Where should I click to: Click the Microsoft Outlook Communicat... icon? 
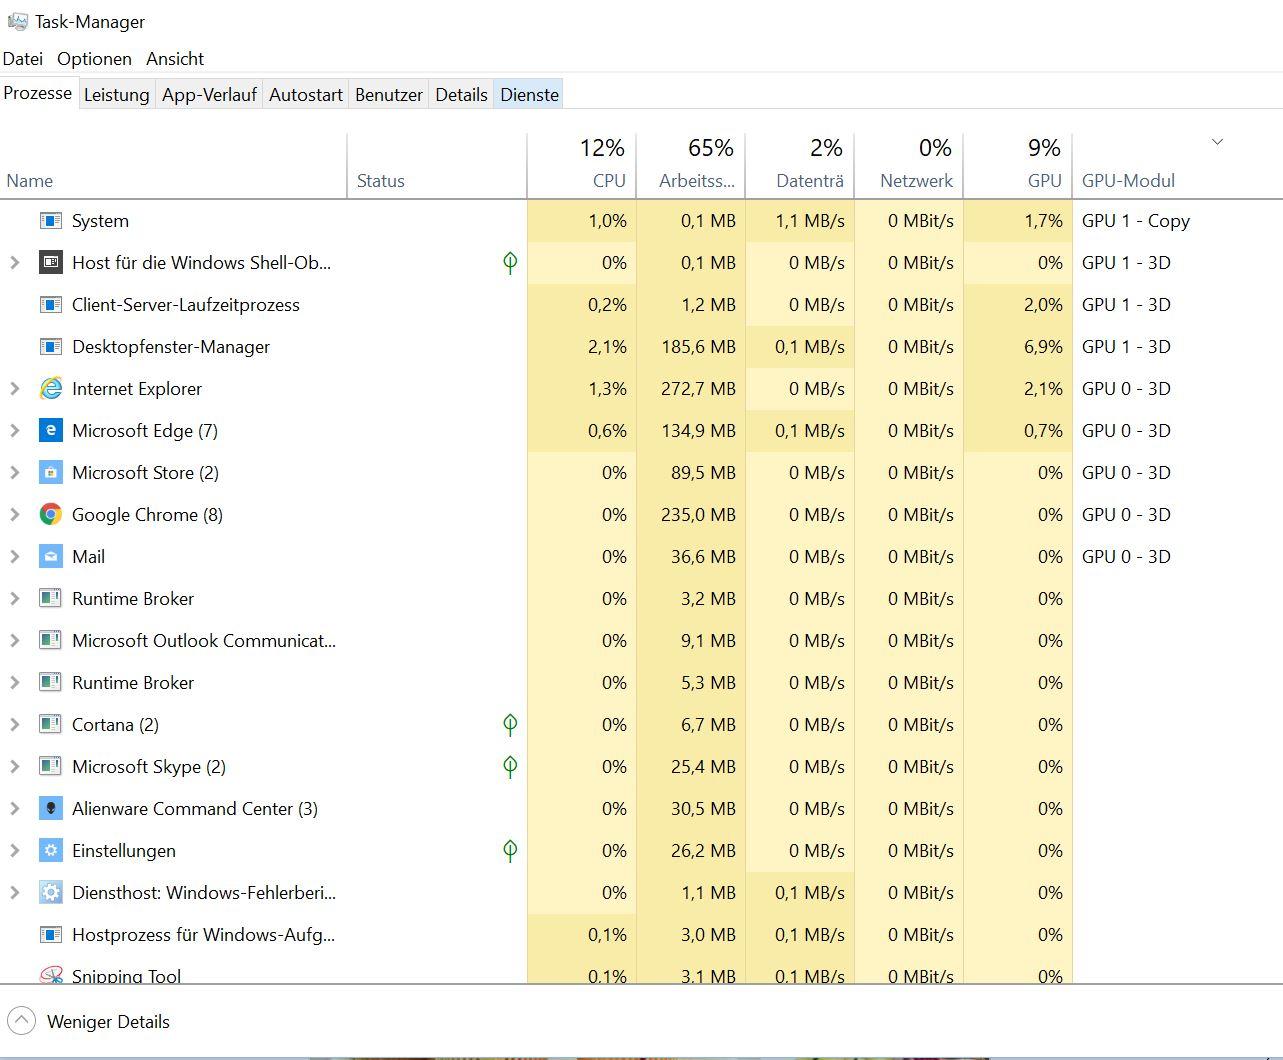50,641
